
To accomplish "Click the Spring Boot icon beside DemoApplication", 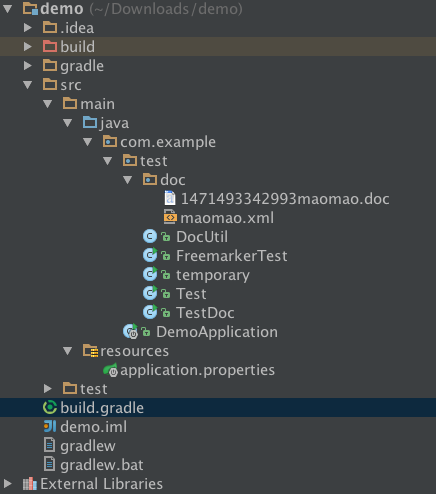I will coord(130,331).
